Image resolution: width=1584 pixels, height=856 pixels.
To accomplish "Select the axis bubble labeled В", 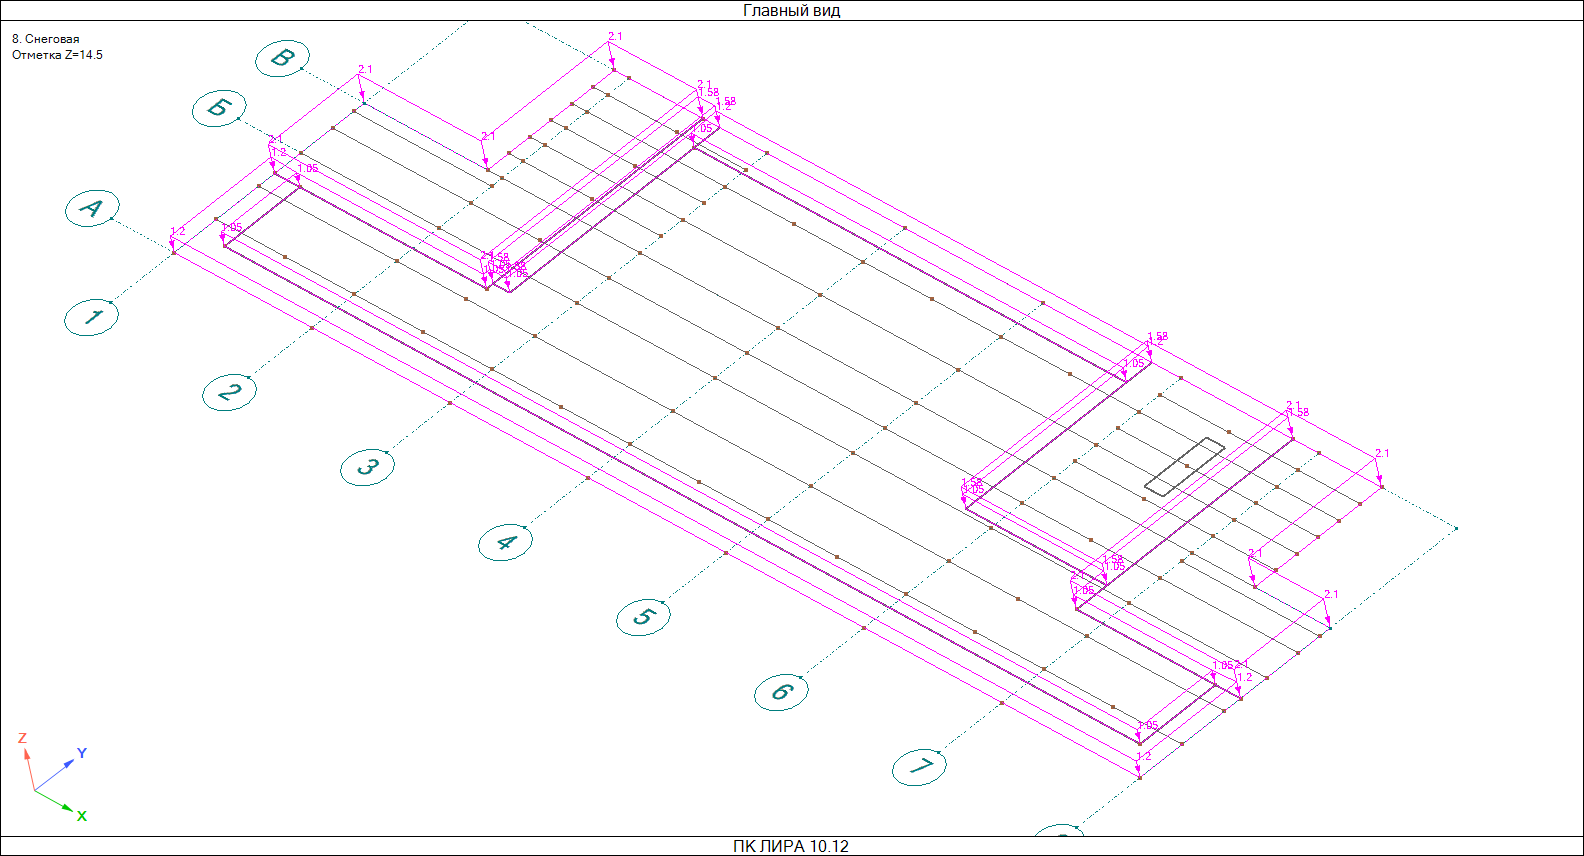I will coord(283,59).
